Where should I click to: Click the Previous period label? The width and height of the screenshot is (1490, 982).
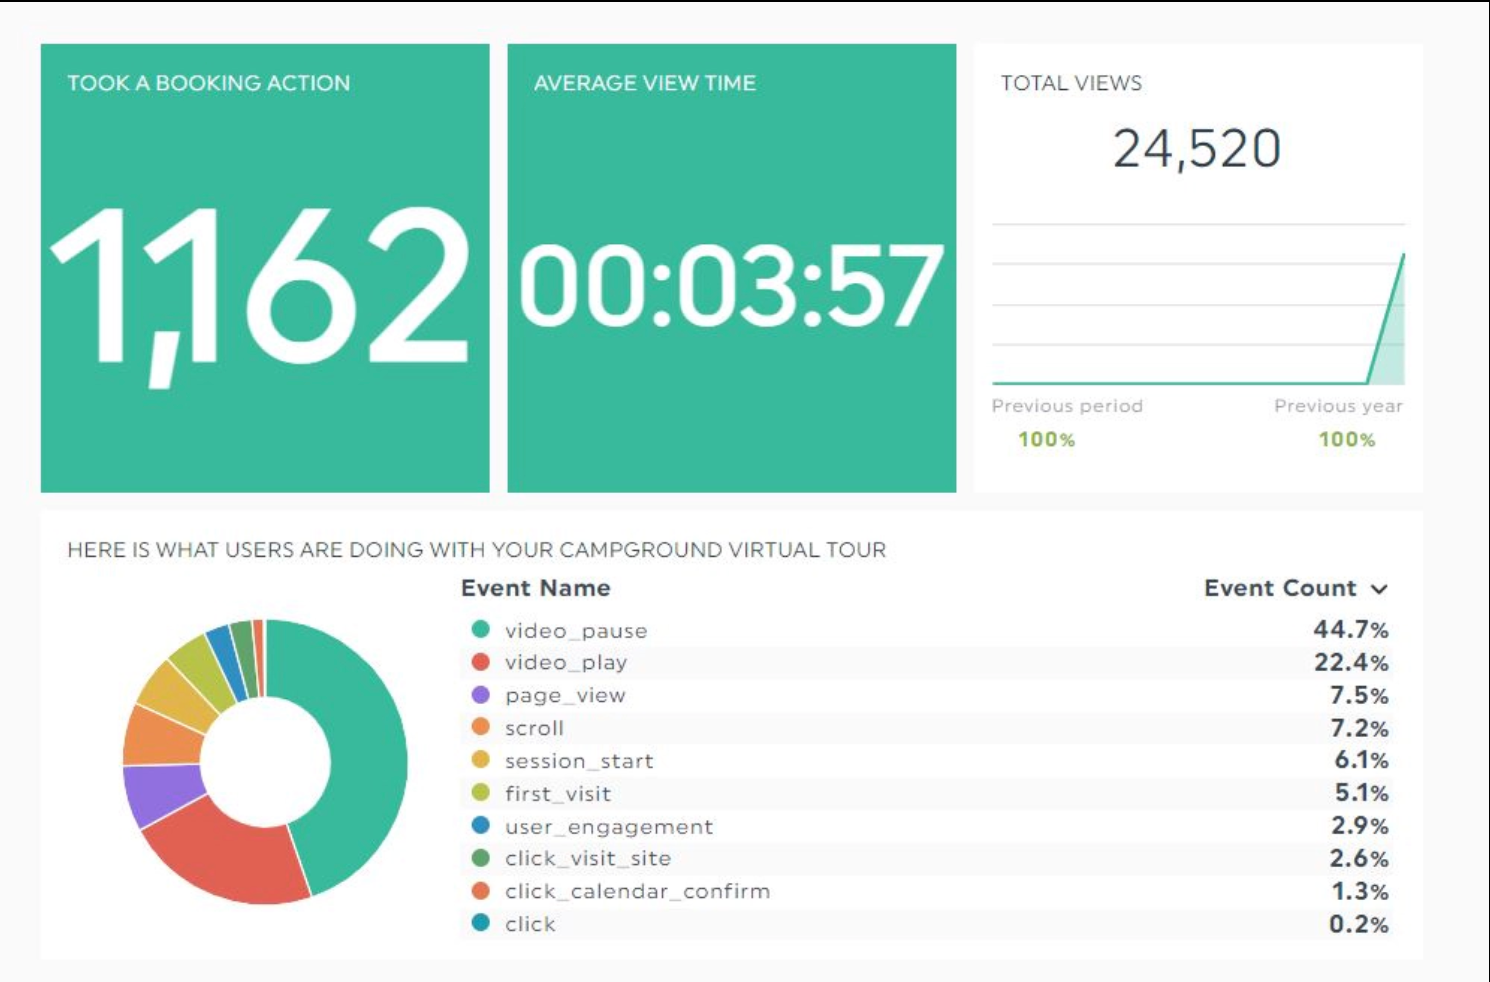point(1067,406)
